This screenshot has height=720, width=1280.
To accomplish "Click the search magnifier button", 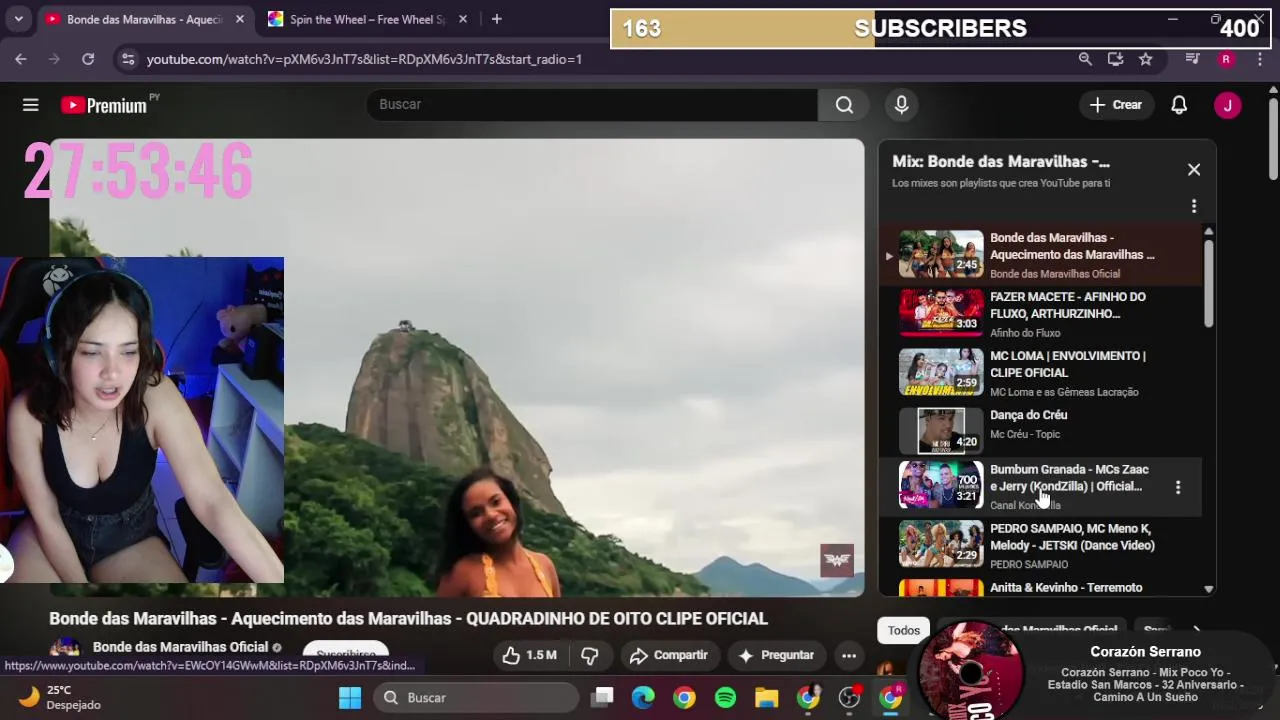I will (x=844, y=105).
